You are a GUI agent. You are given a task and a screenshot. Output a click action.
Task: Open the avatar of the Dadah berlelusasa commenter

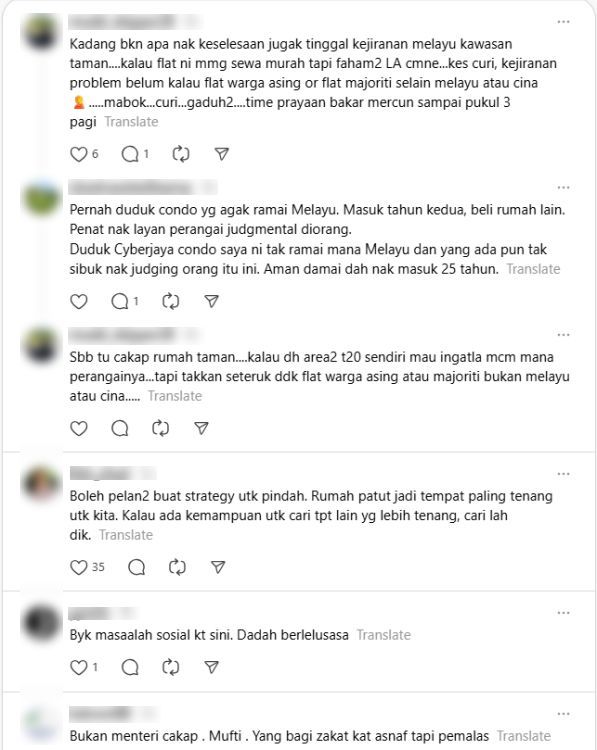tap(42, 622)
